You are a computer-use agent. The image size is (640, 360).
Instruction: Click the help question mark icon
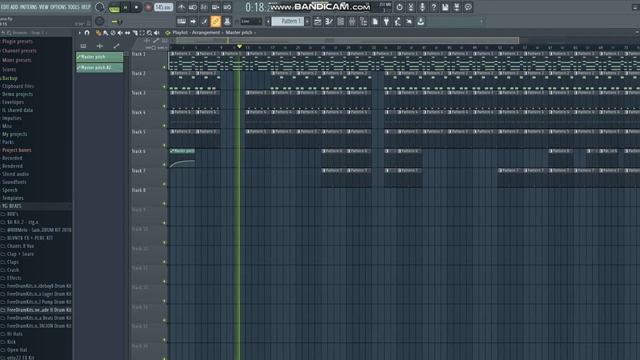pyautogui.click(x=433, y=7)
